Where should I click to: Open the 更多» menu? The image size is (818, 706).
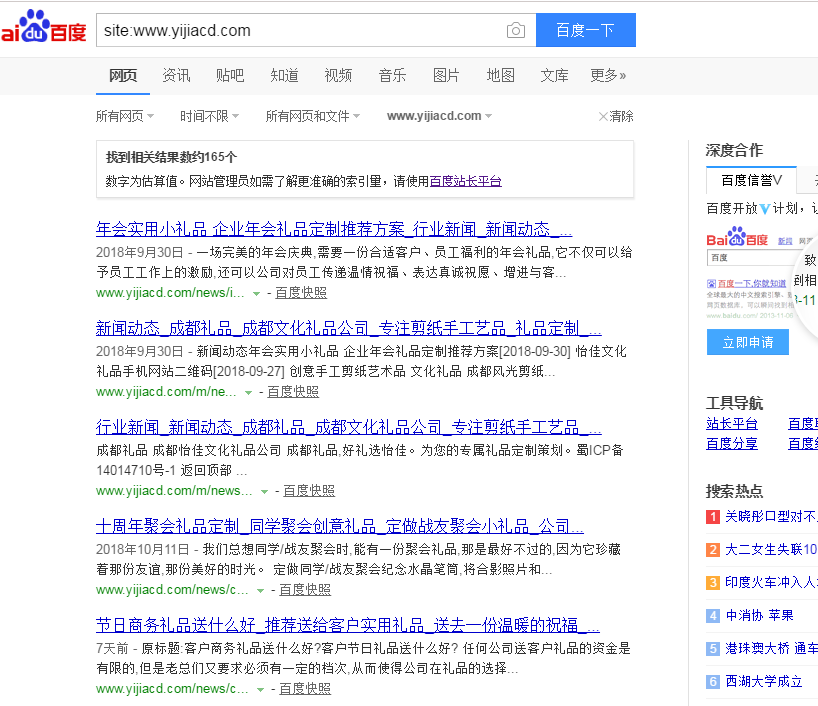point(608,76)
